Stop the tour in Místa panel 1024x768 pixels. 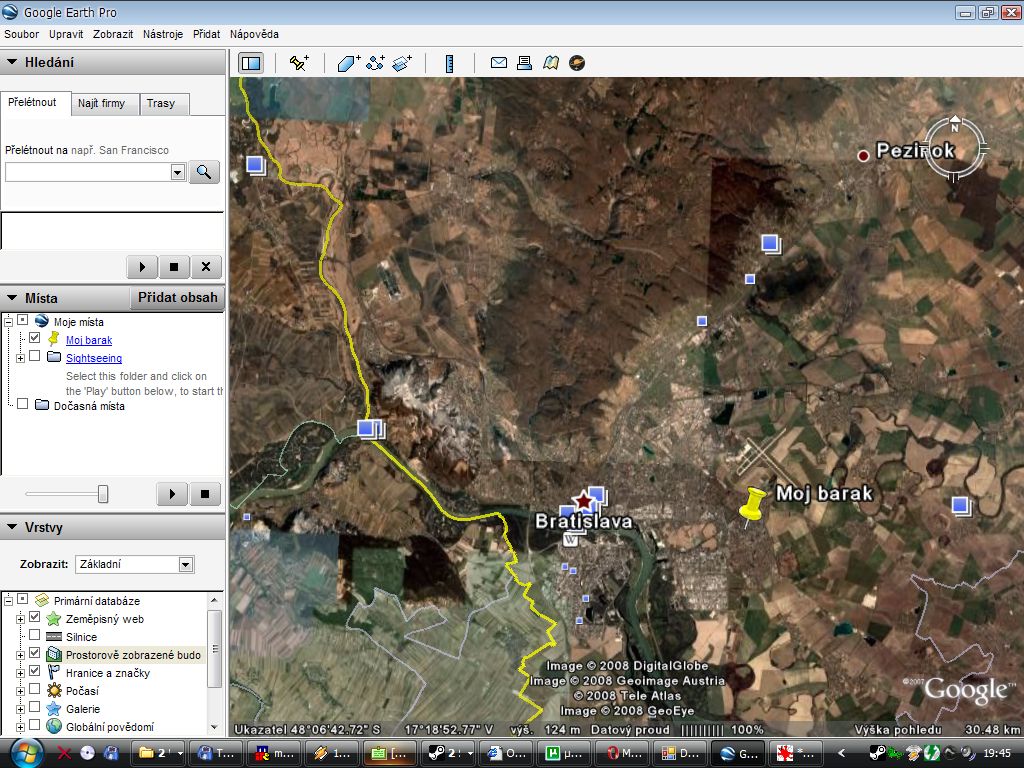coord(205,494)
